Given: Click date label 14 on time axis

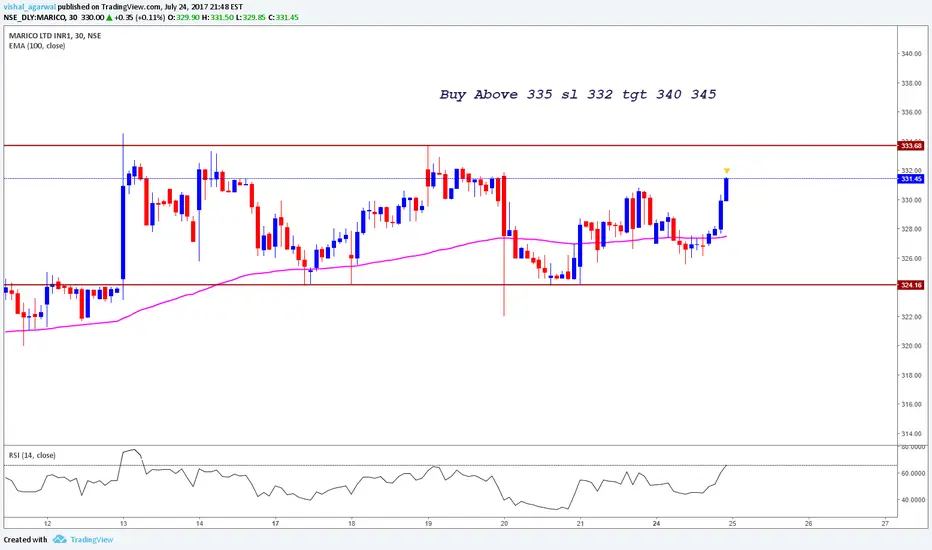Looking at the screenshot, I should [200, 524].
